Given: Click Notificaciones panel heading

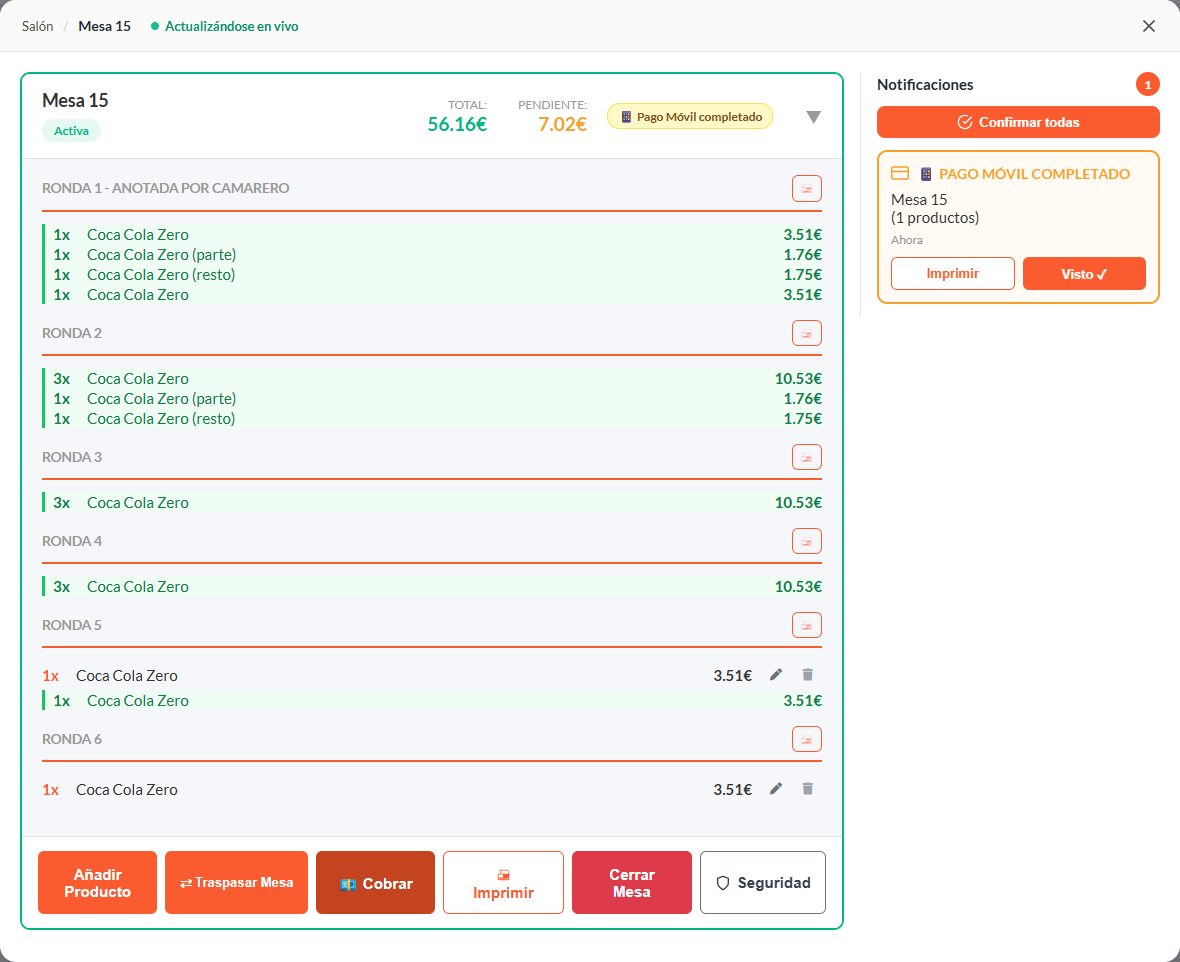Looking at the screenshot, I should tap(925, 84).
